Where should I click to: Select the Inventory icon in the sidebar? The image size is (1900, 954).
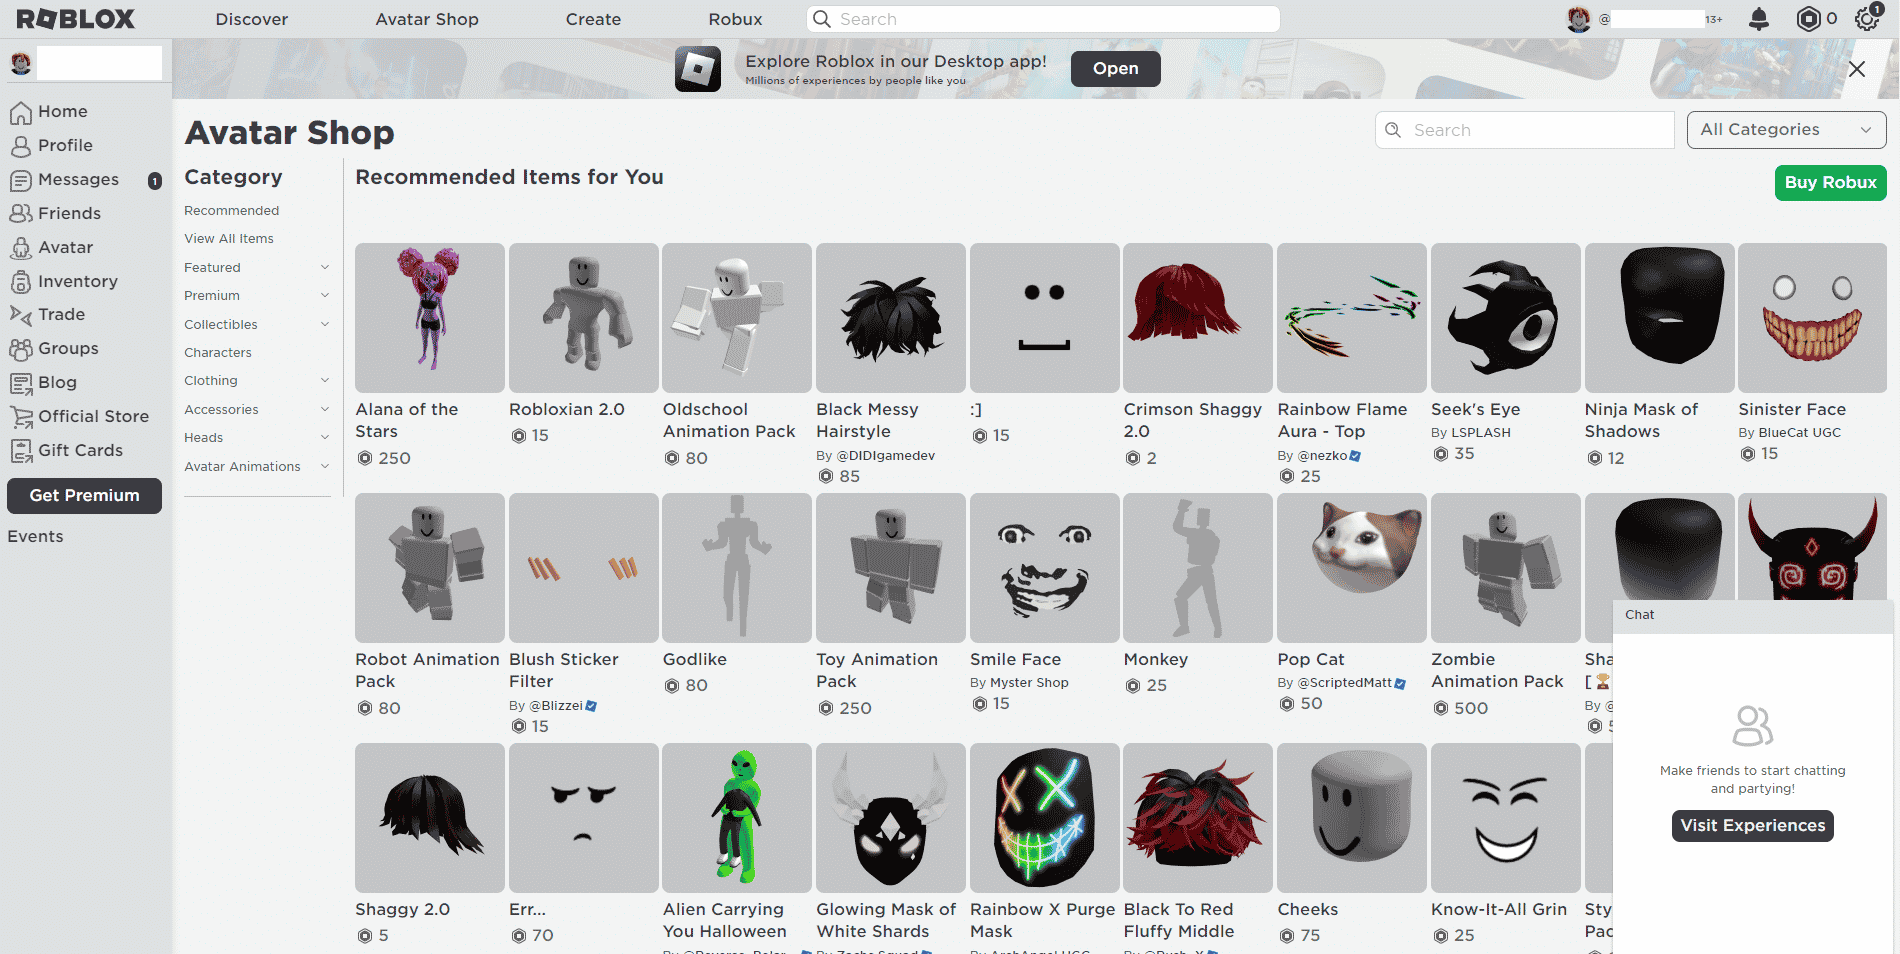pos(22,281)
